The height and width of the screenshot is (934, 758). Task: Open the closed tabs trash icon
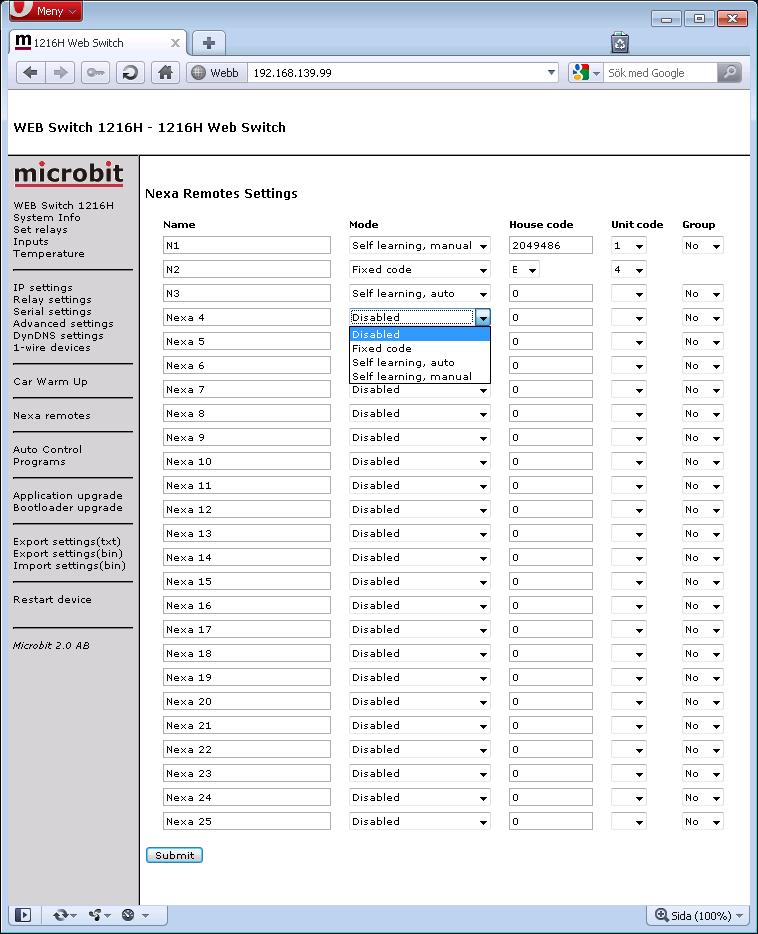(620, 43)
